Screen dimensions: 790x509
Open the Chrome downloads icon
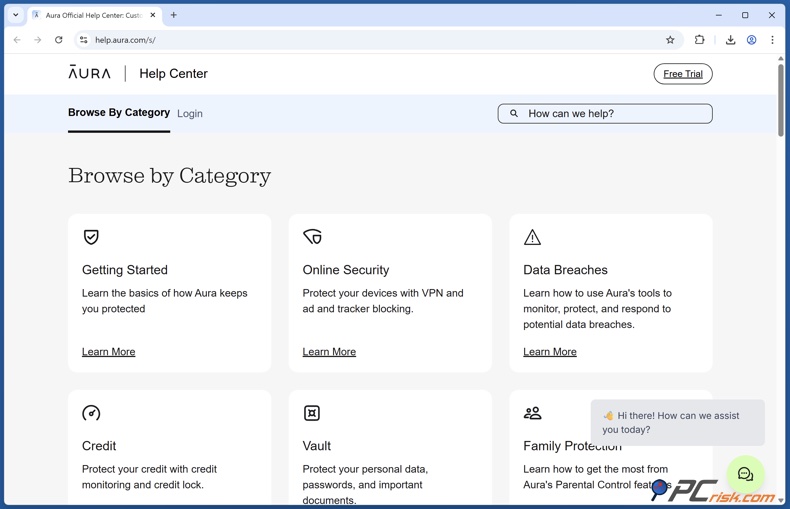click(x=730, y=40)
